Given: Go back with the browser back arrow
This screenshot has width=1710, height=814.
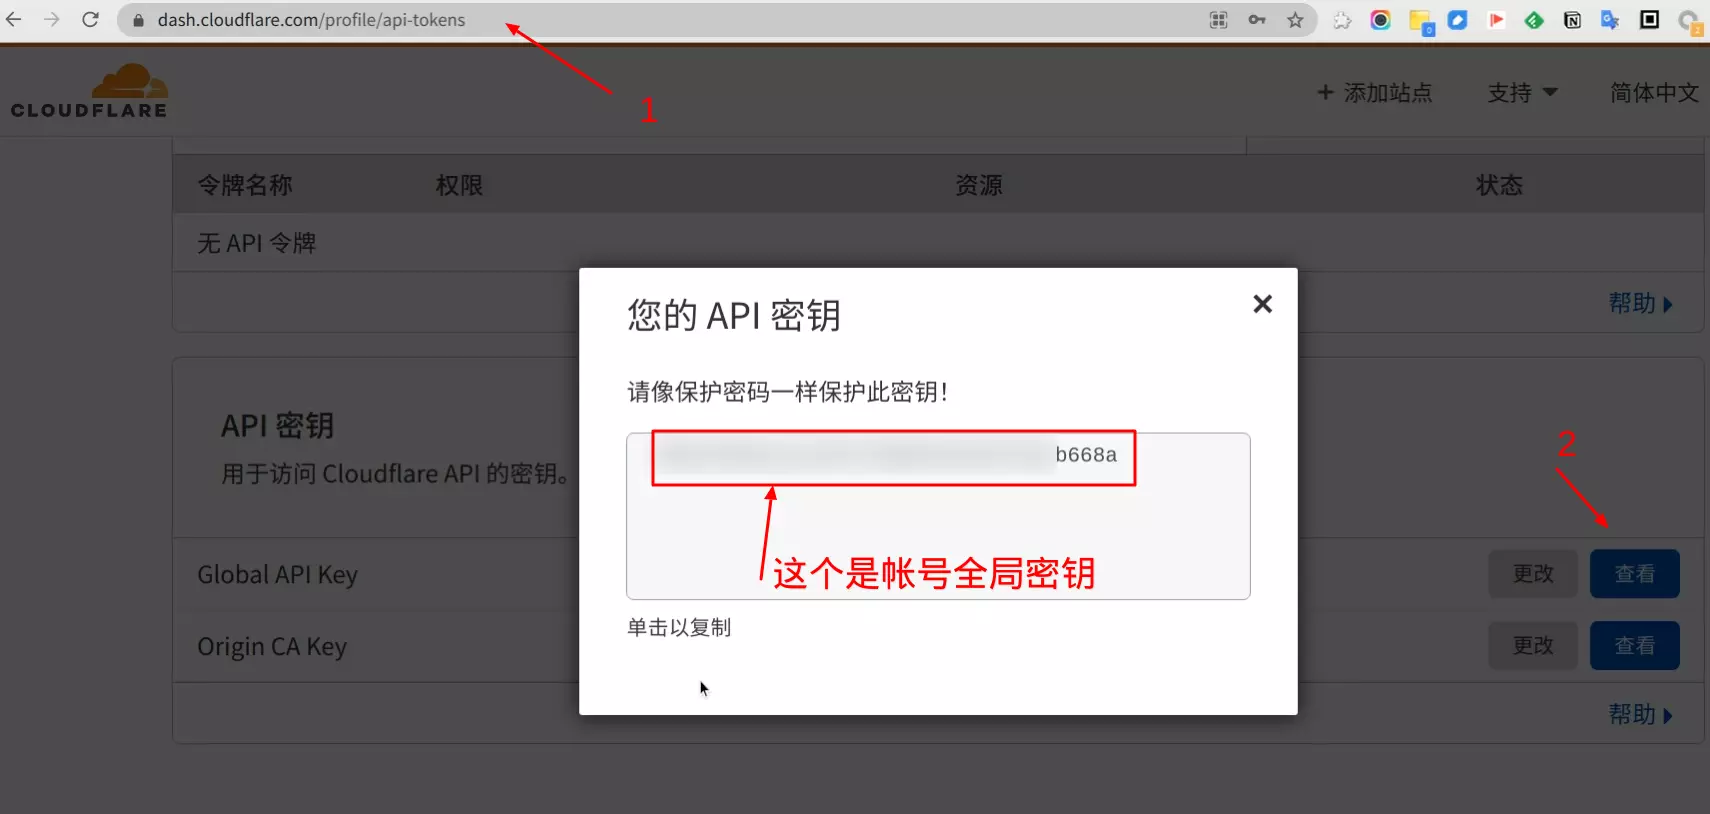Looking at the screenshot, I should click(x=14, y=19).
